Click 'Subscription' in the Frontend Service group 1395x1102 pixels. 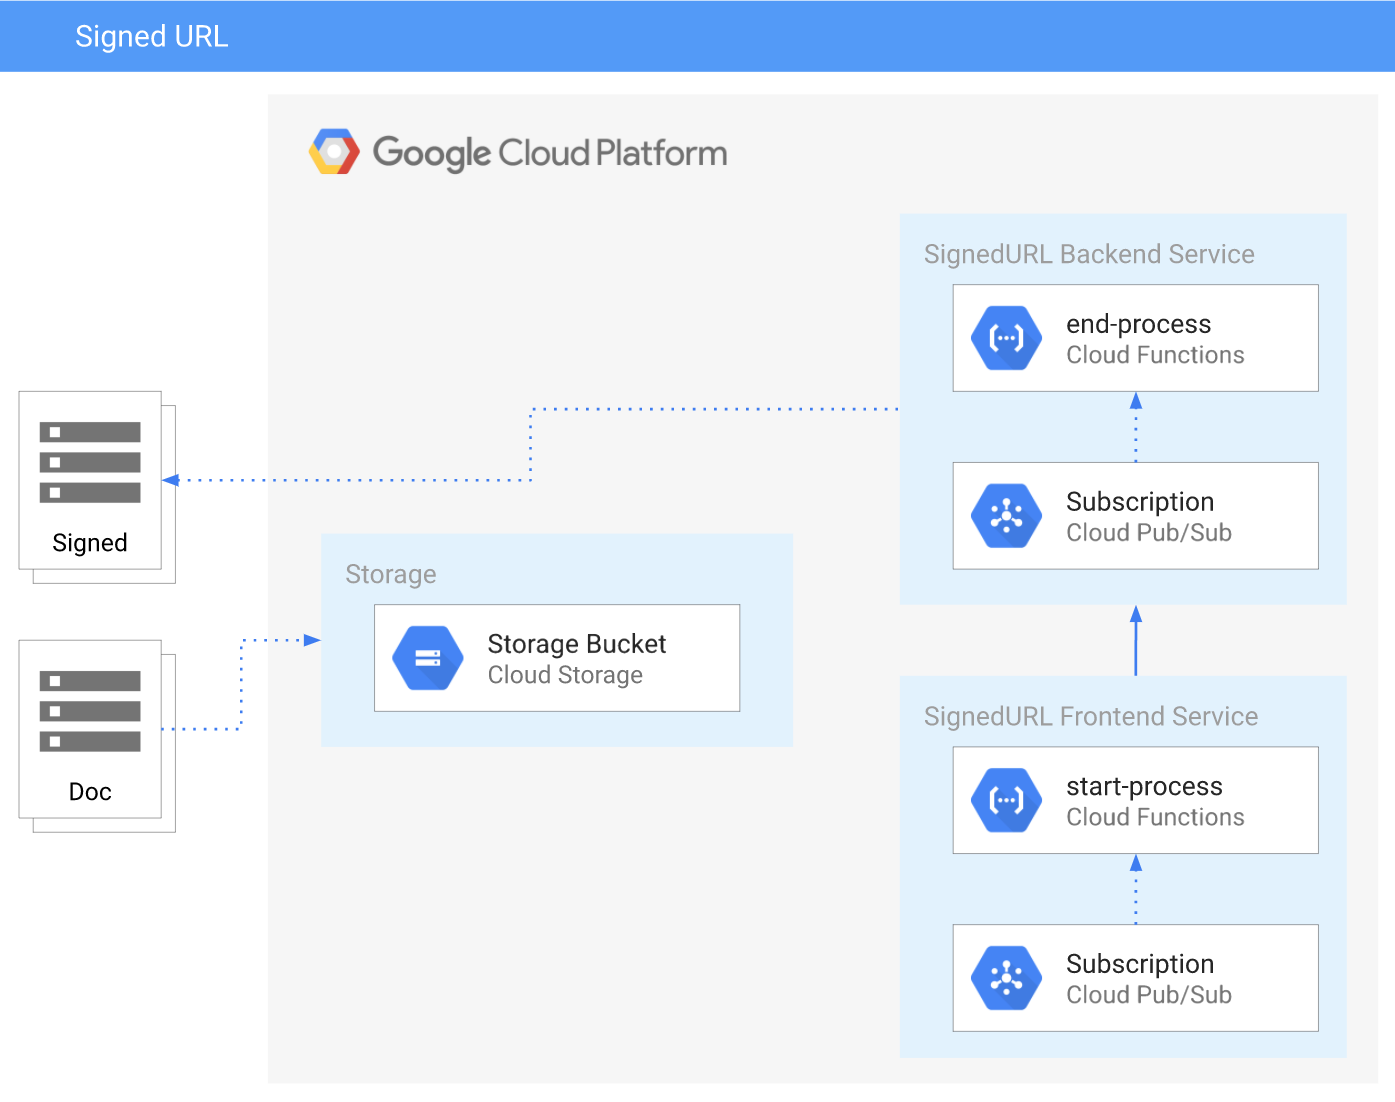click(1140, 964)
